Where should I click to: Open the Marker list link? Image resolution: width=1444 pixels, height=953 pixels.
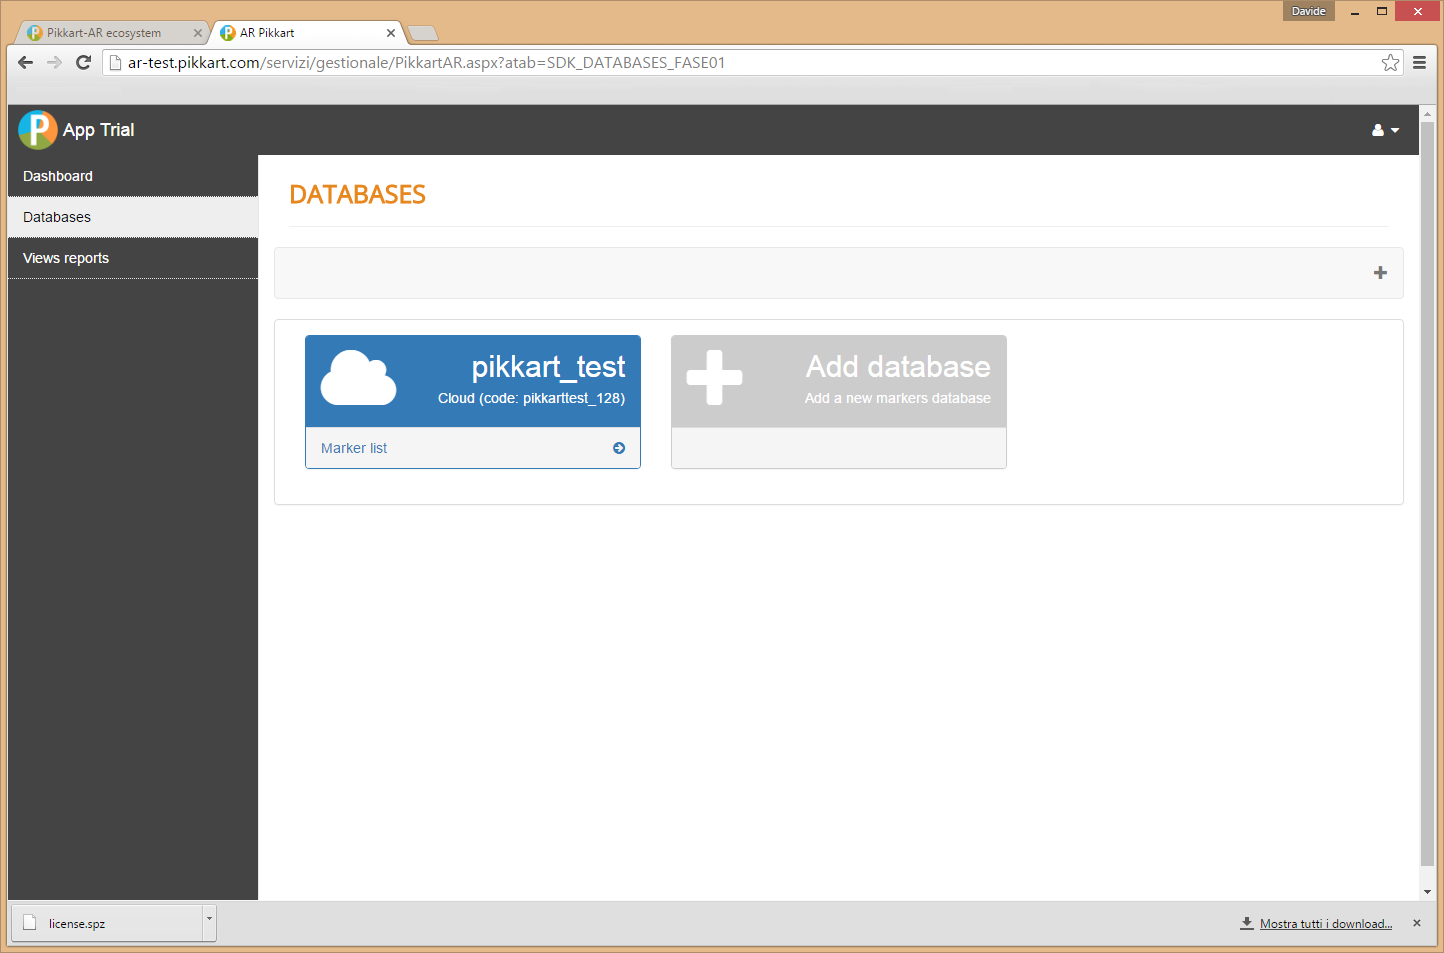[x=354, y=448]
